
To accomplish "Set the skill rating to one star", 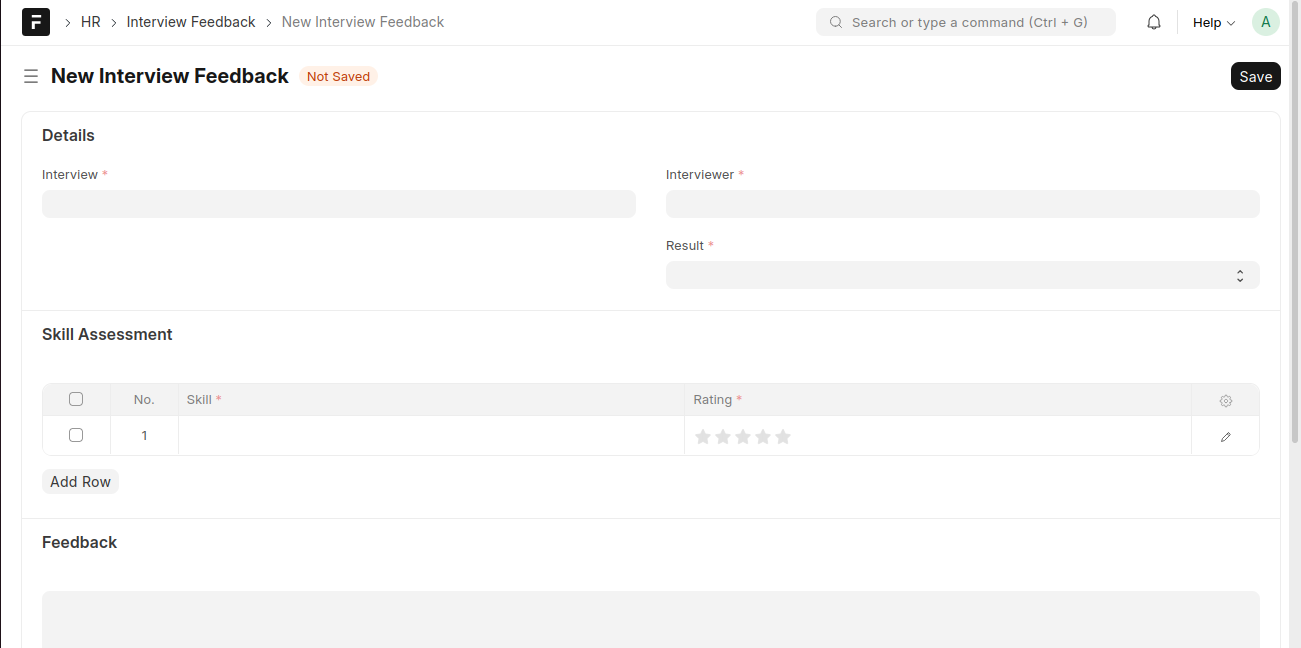I will [703, 437].
